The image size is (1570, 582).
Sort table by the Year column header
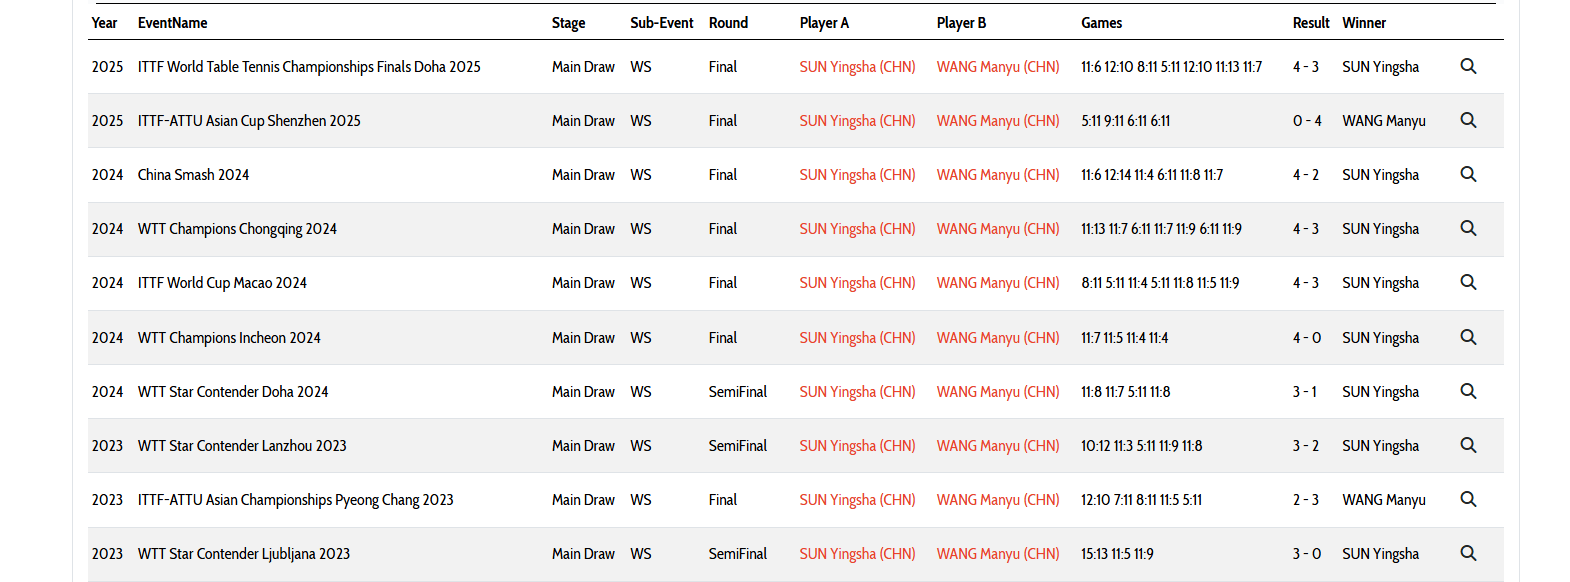(x=104, y=23)
